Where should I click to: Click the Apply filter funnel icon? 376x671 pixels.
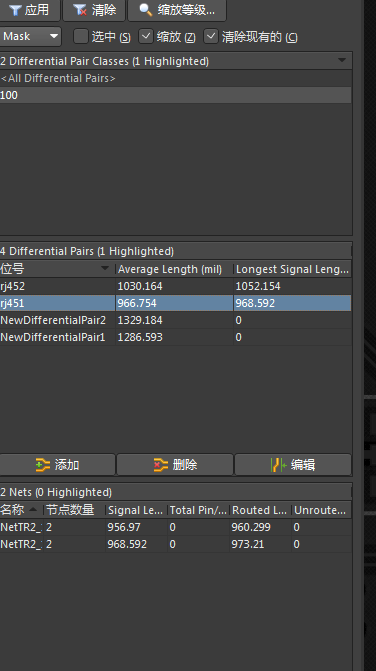click(15, 10)
